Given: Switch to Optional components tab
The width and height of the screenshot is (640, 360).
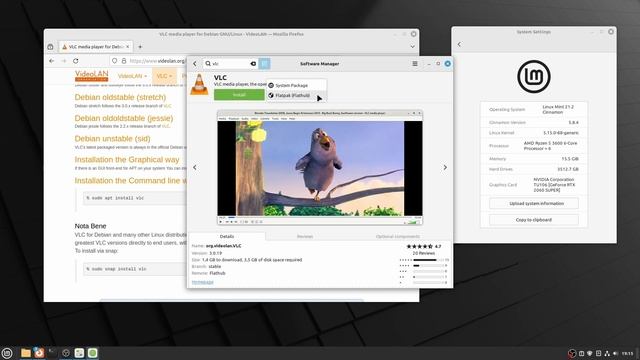Looking at the screenshot, I should 398,236.
